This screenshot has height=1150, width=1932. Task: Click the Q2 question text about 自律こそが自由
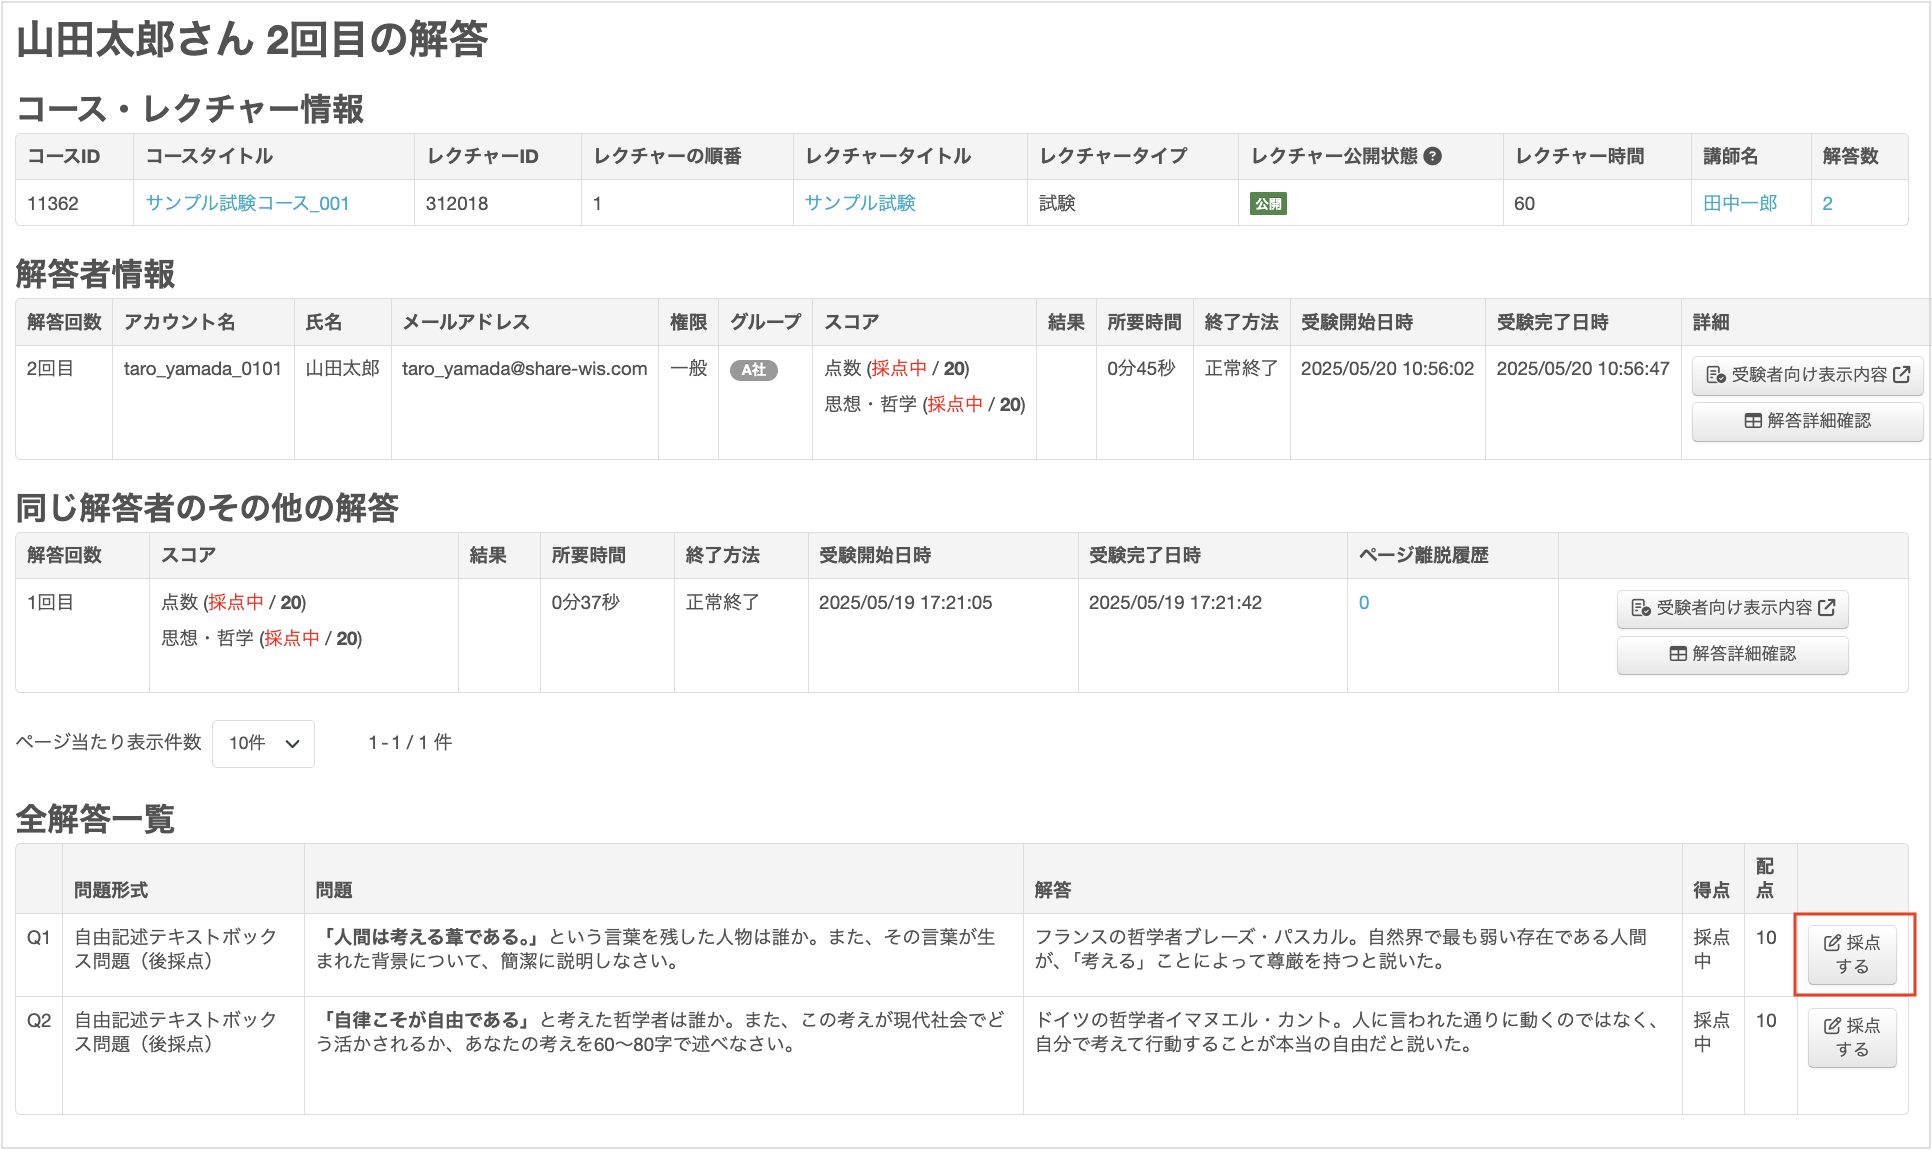coord(660,1032)
